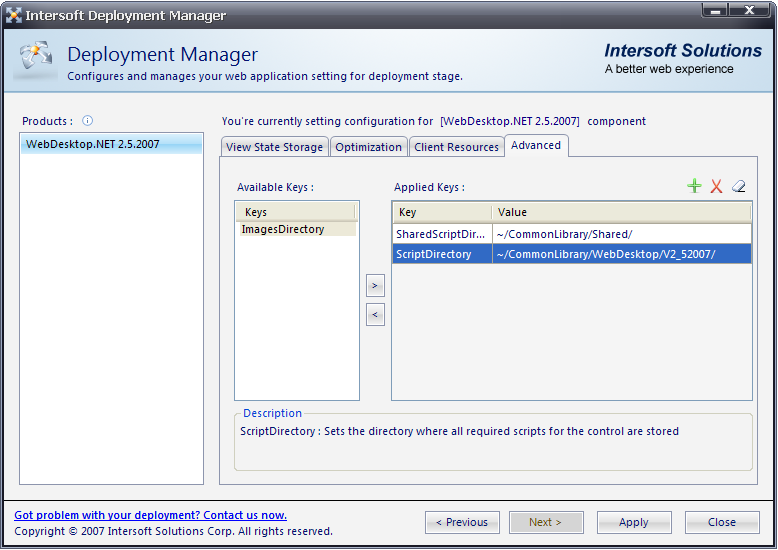The image size is (778, 550).
Task: Open the Contact us now link
Action: (150, 515)
